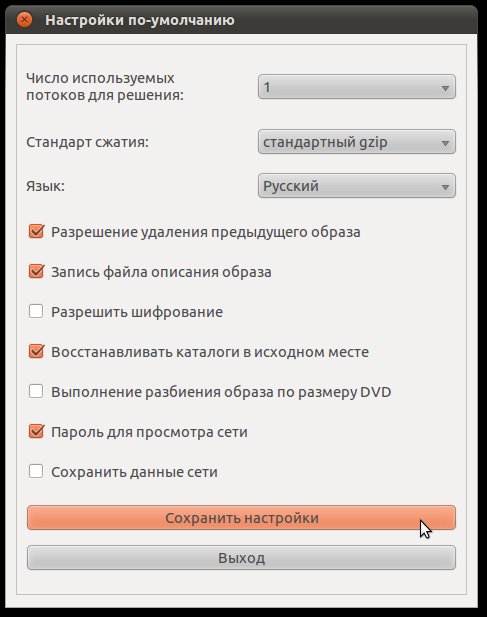Viewport: 487px width, 617px height.
Task: Toggle Восстанавливать каталоги в исходном месте
Action: pyautogui.click(x=36, y=351)
